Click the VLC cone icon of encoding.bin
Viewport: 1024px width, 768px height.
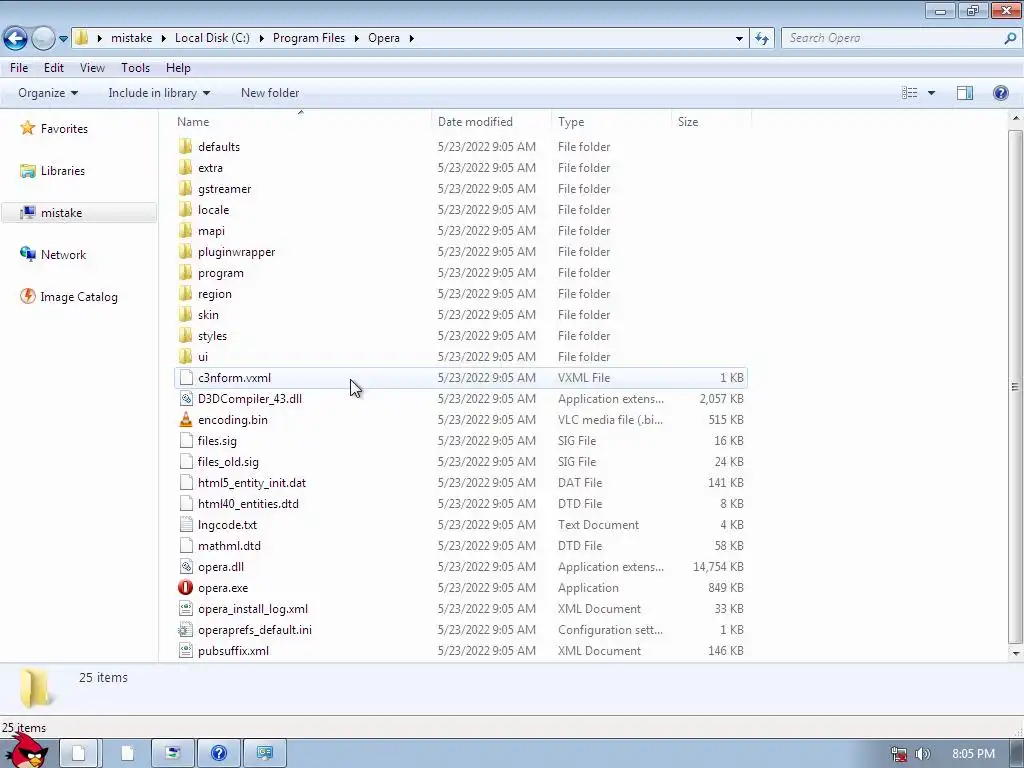point(185,419)
